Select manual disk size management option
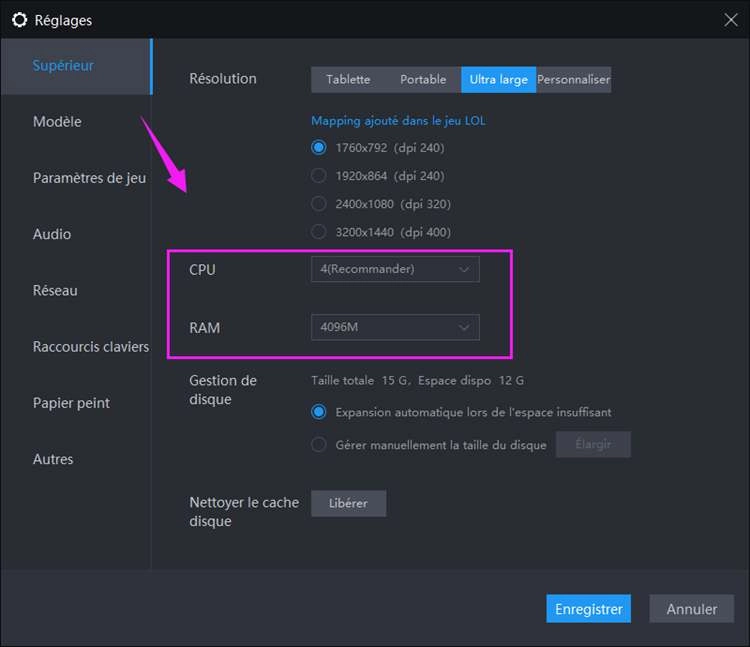The image size is (750, 647). pos(319,445)
